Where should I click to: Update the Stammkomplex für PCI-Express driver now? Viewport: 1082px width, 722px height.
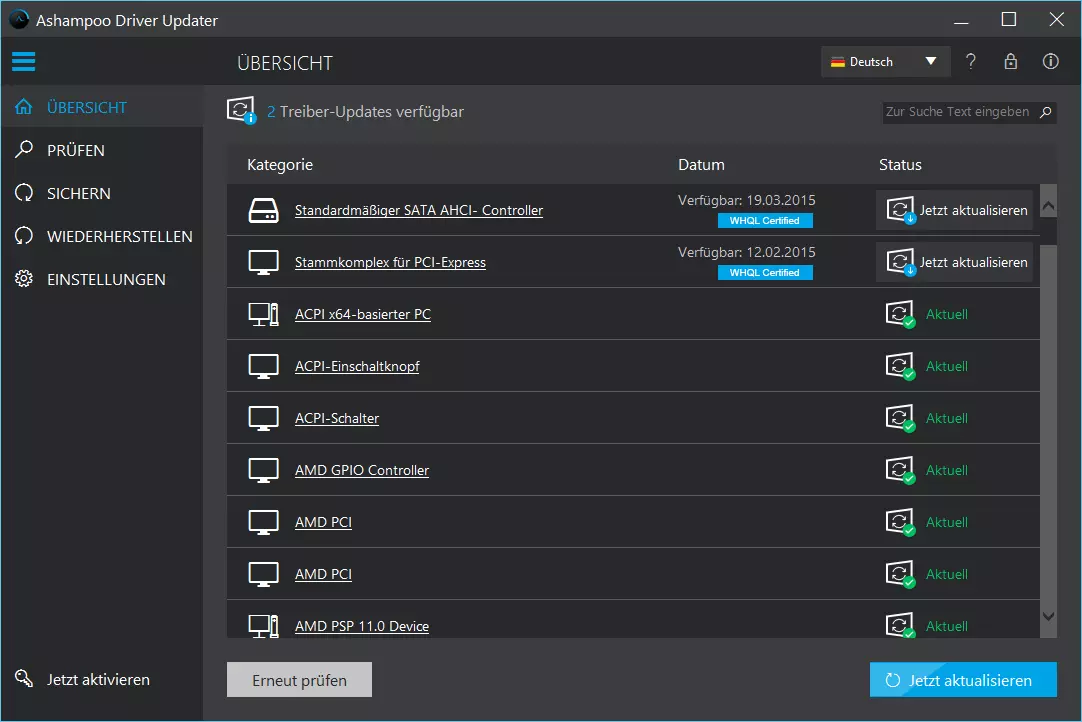coord(954,262)
